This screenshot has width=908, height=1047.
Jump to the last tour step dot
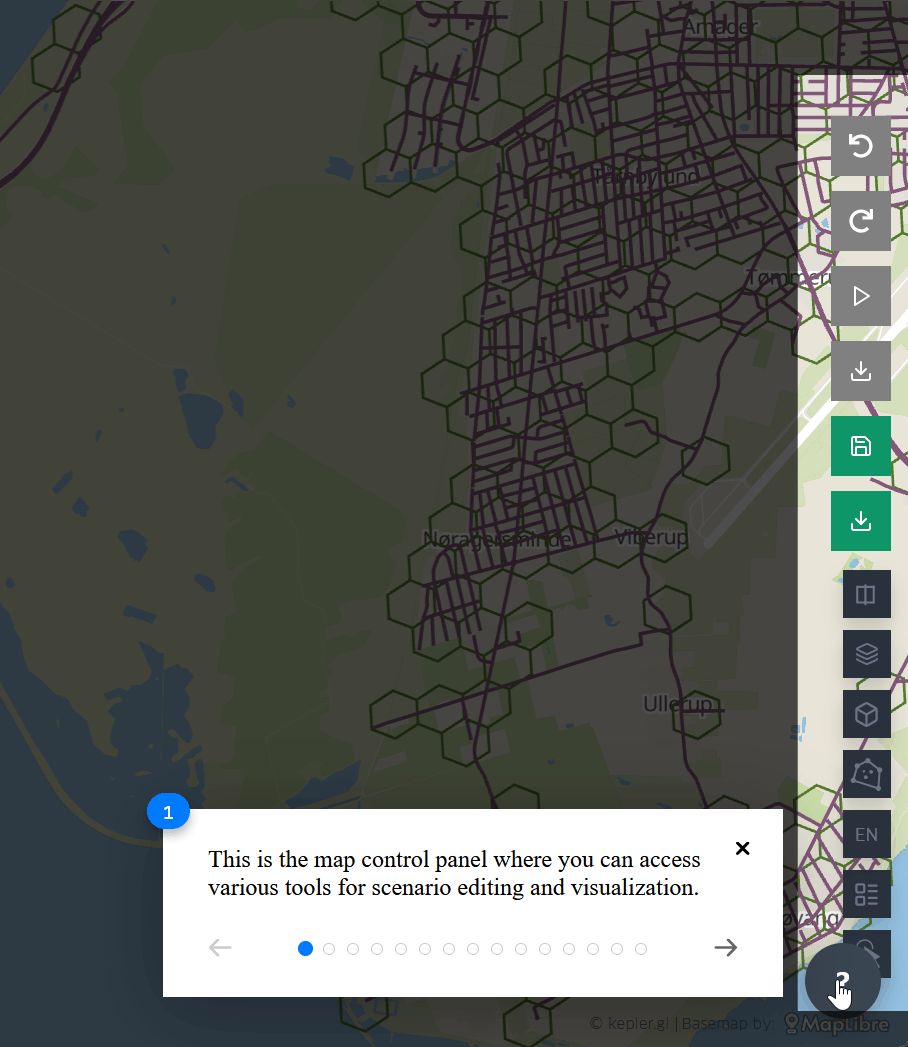point(641,949)
